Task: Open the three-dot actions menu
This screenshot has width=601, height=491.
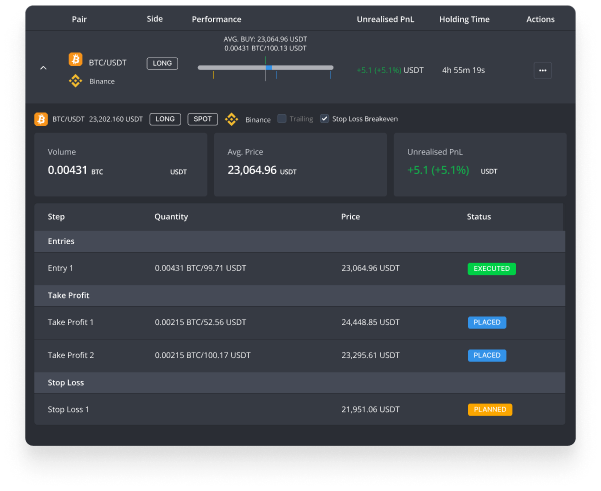Action: click(542, 70)
